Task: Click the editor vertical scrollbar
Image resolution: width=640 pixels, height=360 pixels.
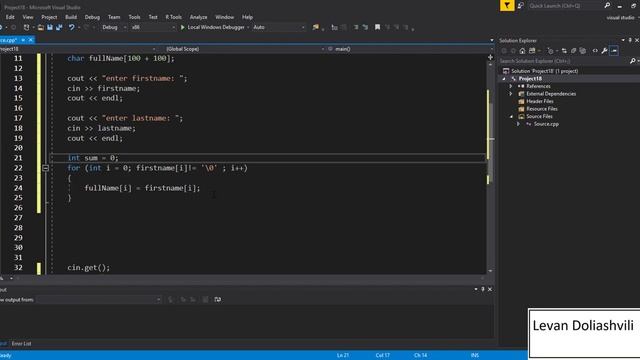Action: coord(490,163)
